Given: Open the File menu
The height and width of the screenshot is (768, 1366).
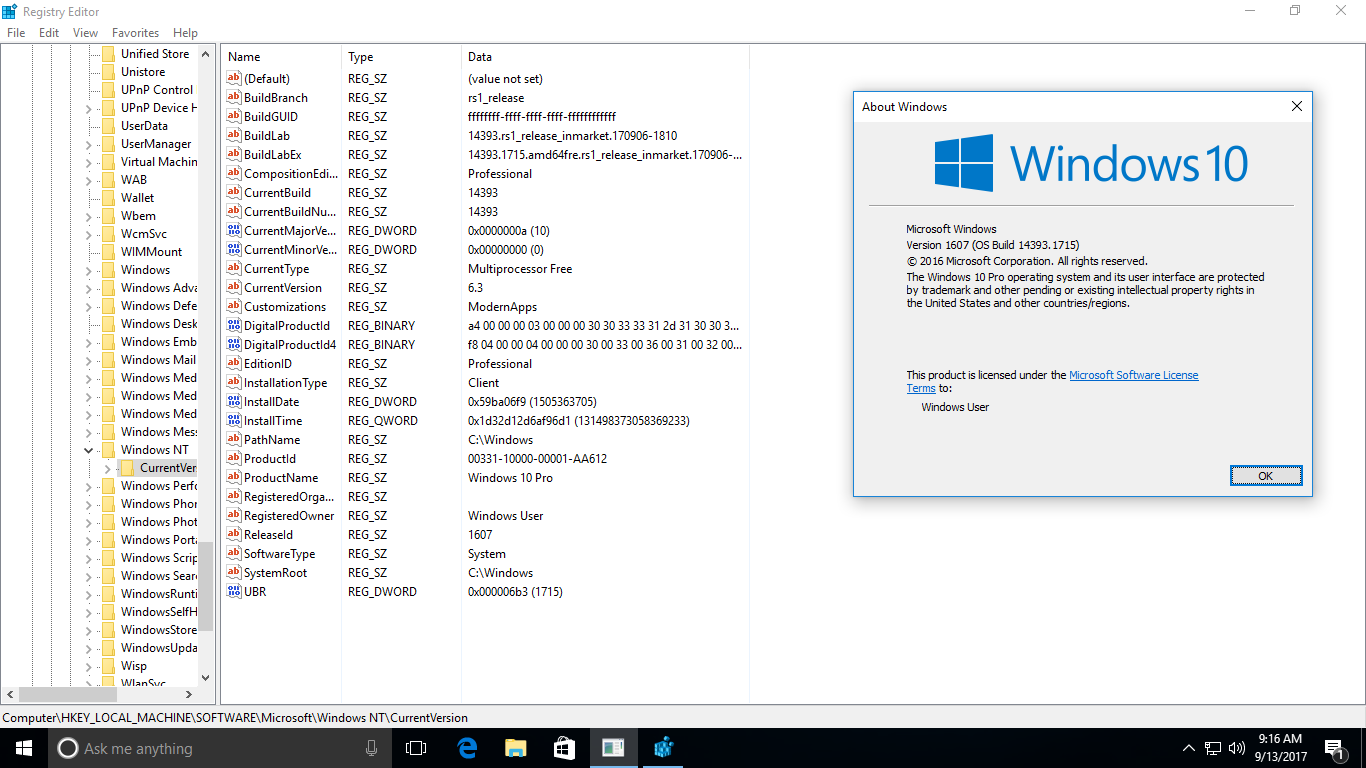Looking at the screenshot, I should pyautogui.click(x=16, y=33).
